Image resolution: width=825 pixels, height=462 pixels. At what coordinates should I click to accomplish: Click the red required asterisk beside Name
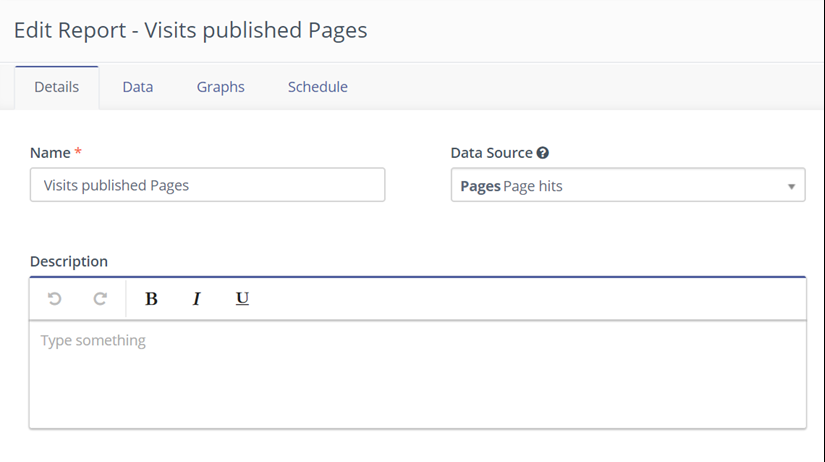tap(79, 152)
